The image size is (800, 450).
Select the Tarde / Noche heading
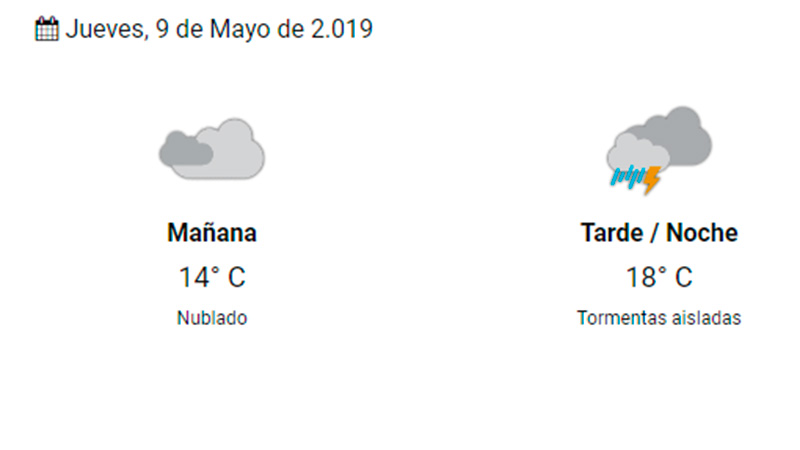pos(659,233)
